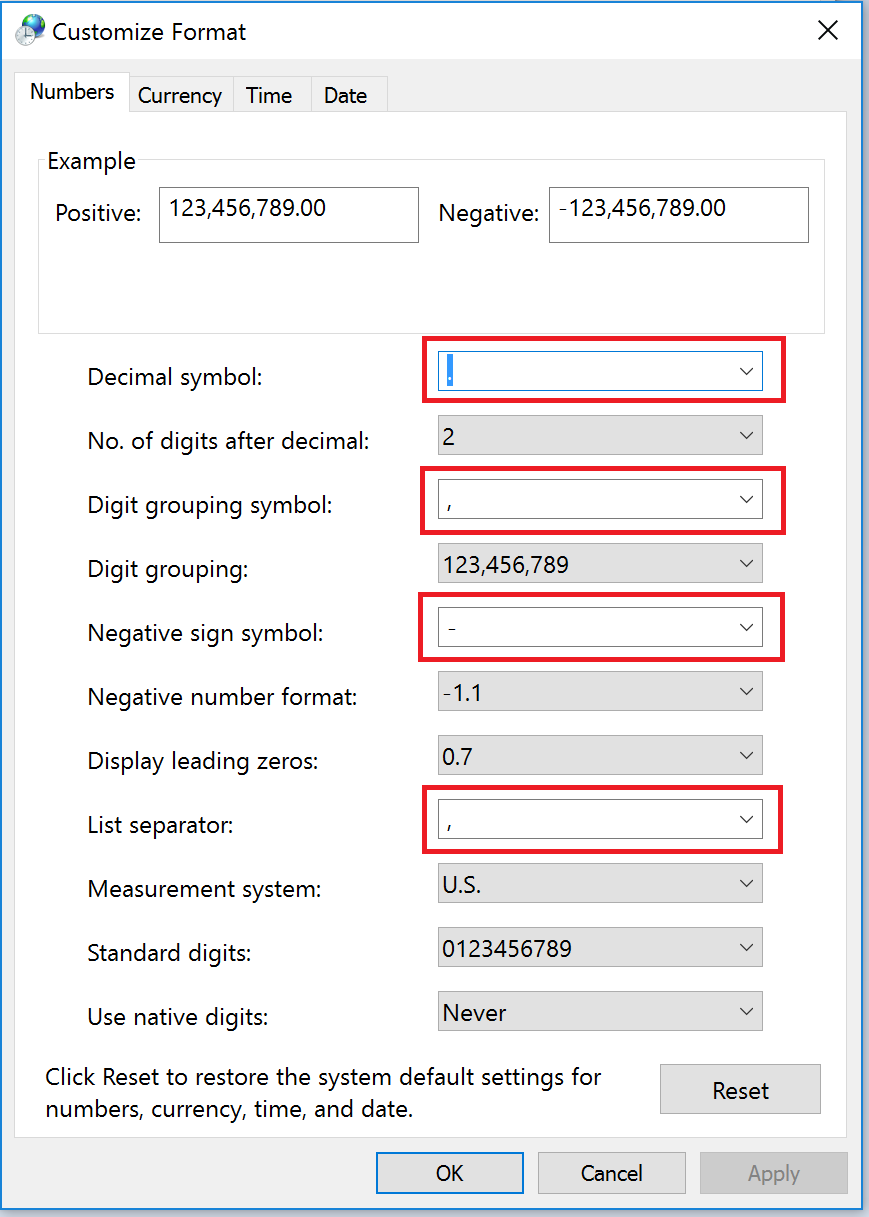869x1217 pixels.
Task: Click the Positive example field
Action: [x=288, y=214]
